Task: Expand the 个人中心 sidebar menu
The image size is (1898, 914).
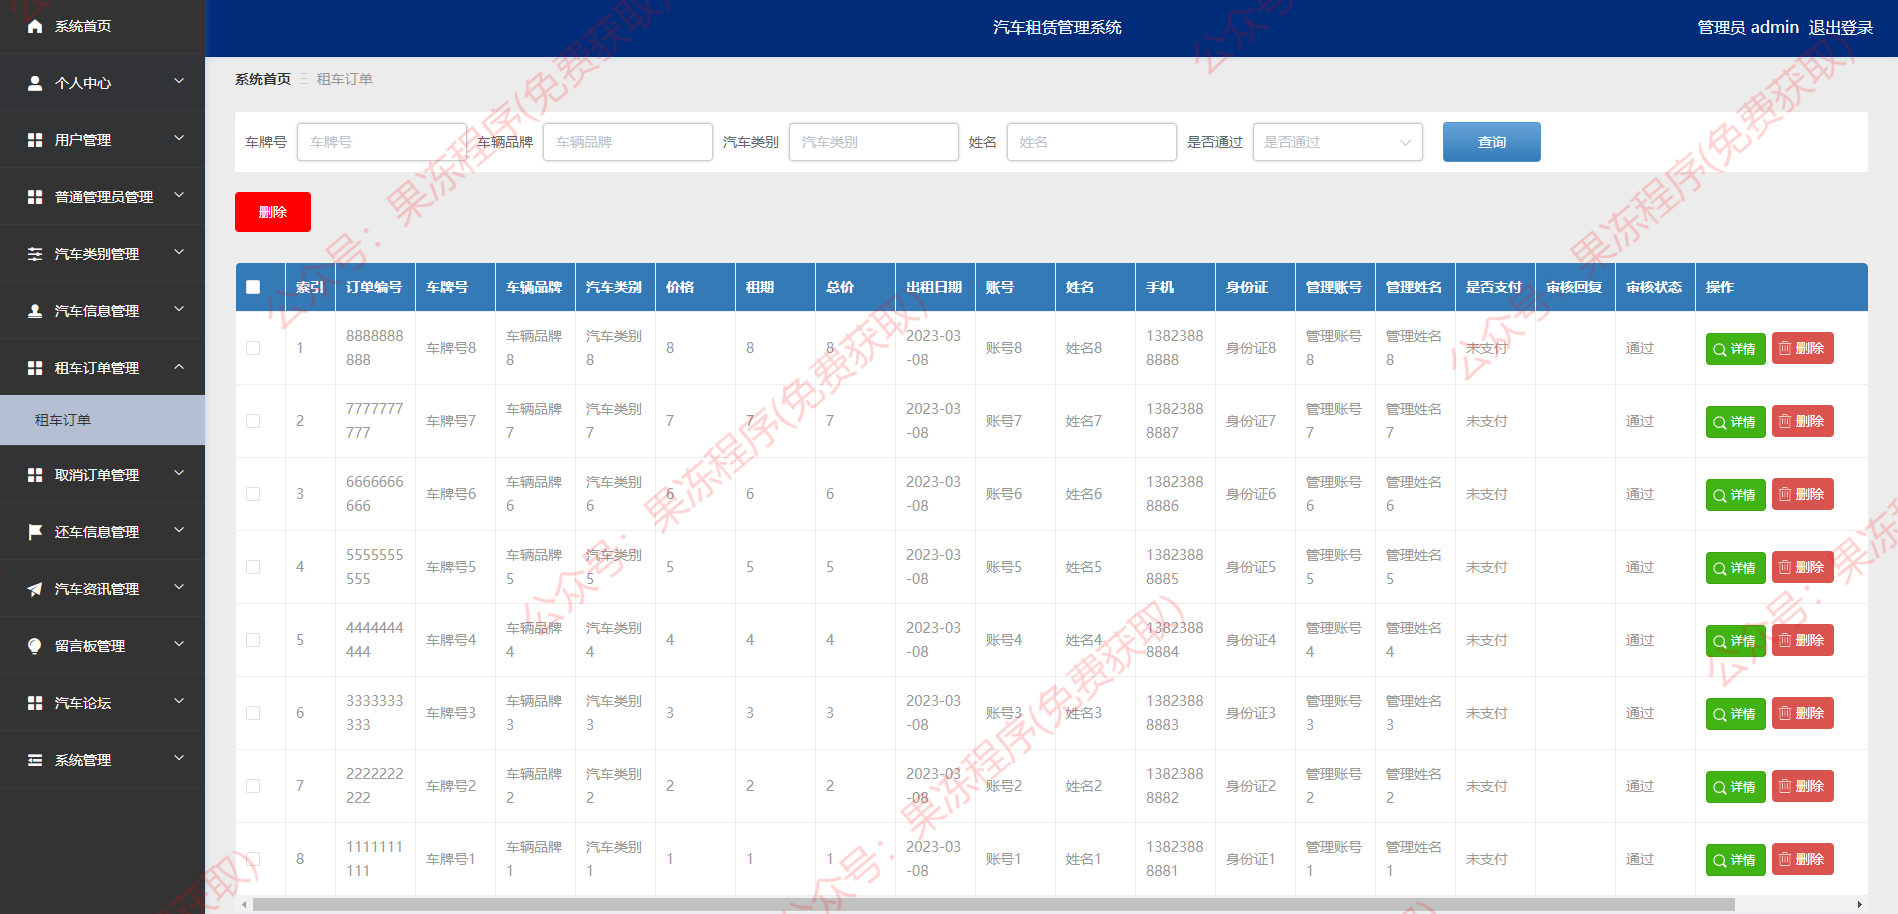Action: pos(103,83)
